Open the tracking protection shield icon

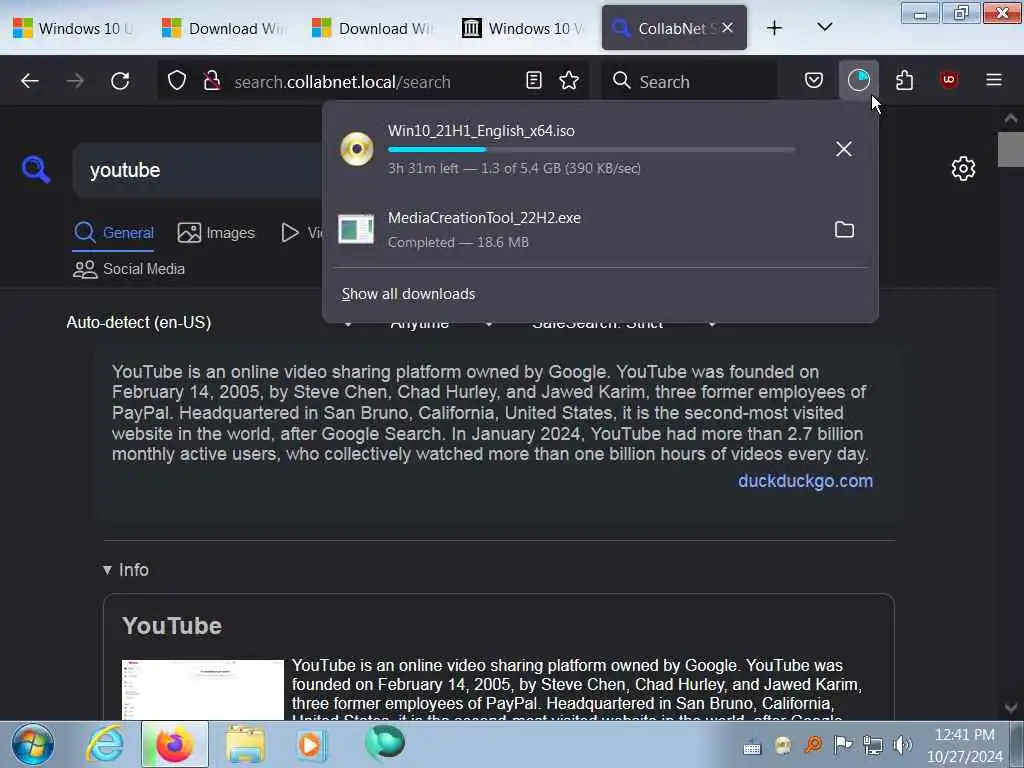(177, 81)
